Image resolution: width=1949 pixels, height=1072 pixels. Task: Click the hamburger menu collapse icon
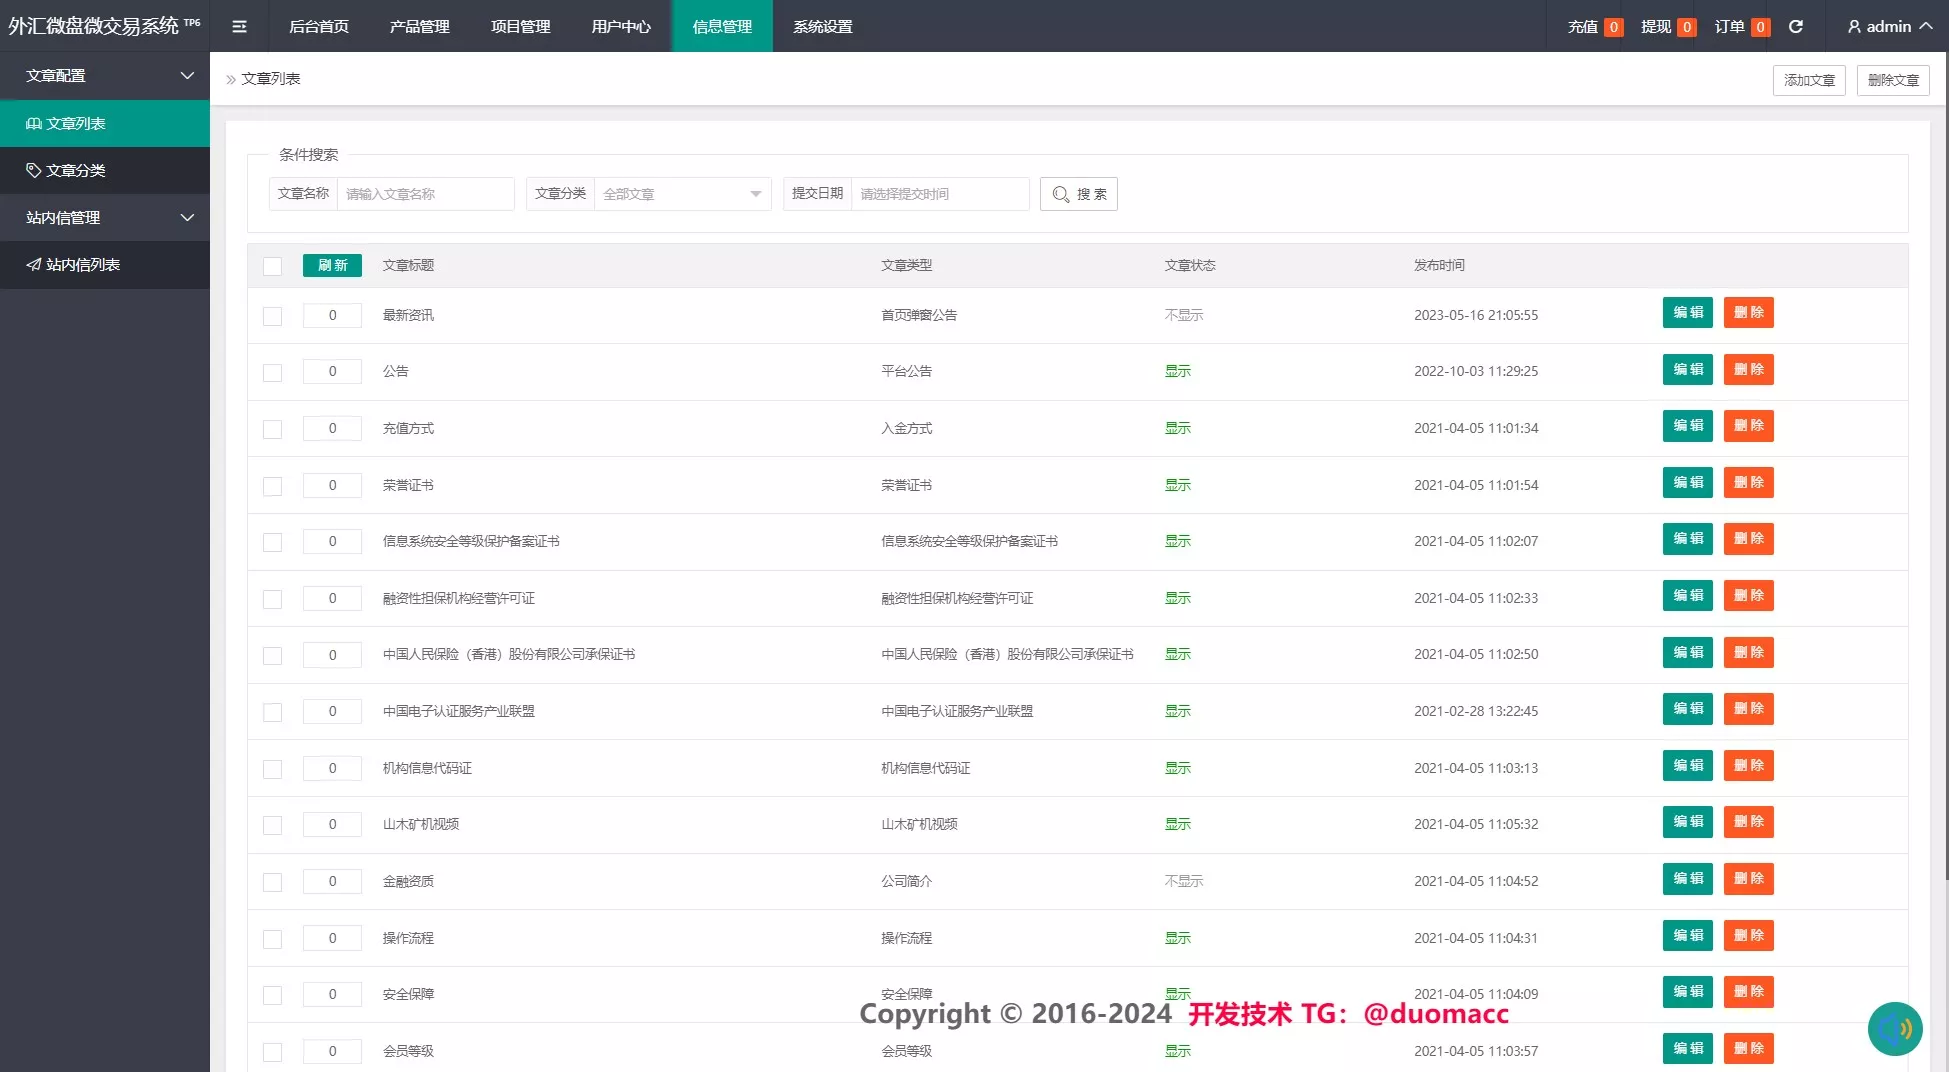point(239,26)
